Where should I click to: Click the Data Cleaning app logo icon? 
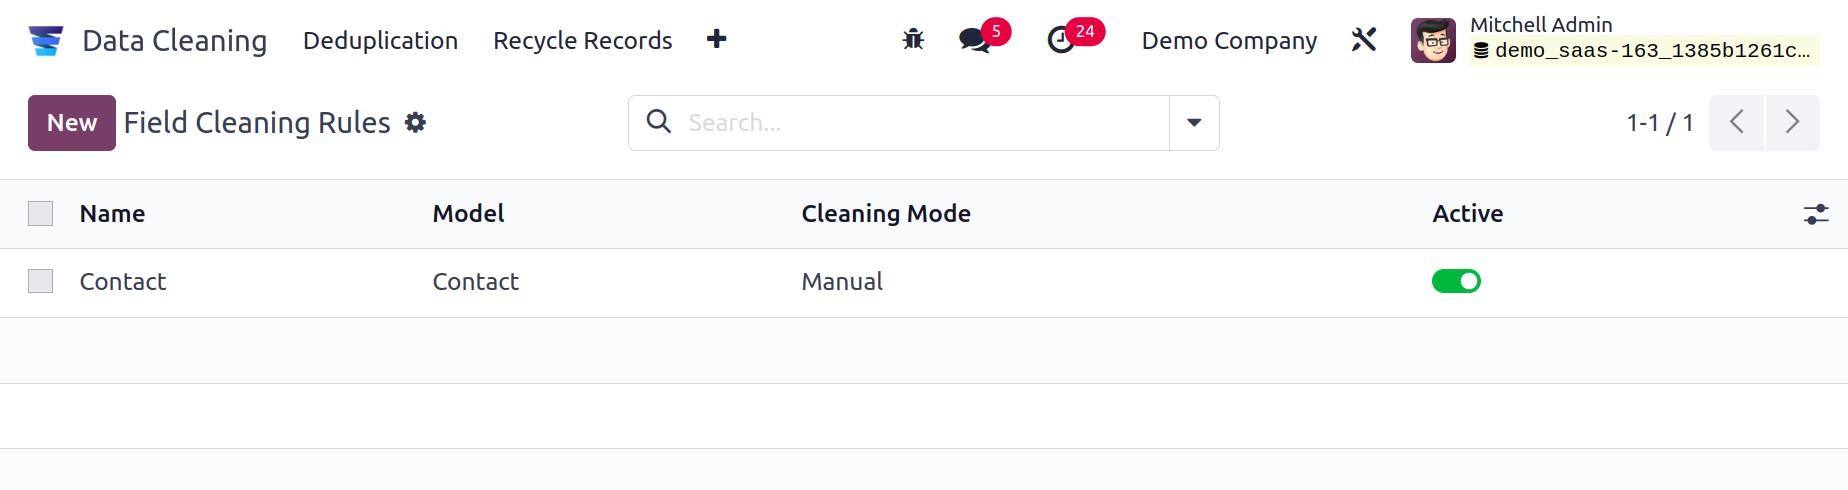point(46,40)
